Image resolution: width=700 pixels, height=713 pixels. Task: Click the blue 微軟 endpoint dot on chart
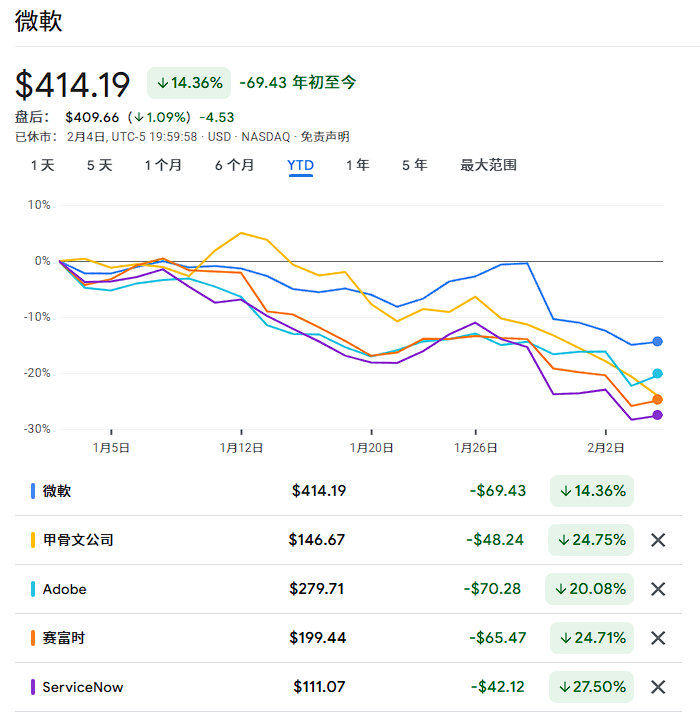click(x=657, y=342)
